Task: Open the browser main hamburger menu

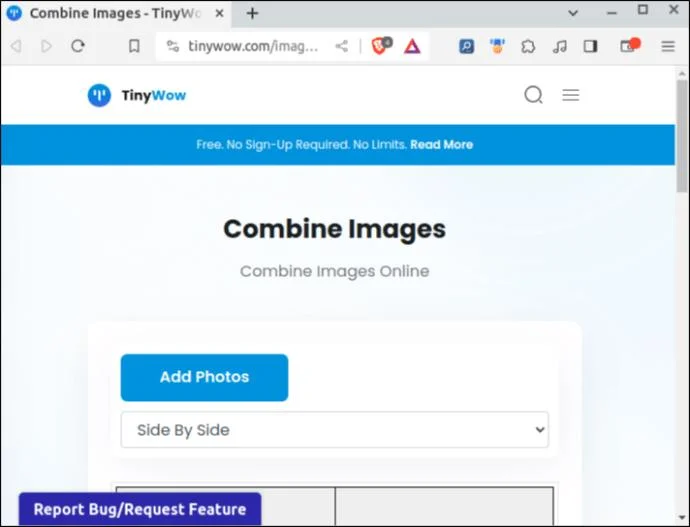Action: [x=668, y=46]
